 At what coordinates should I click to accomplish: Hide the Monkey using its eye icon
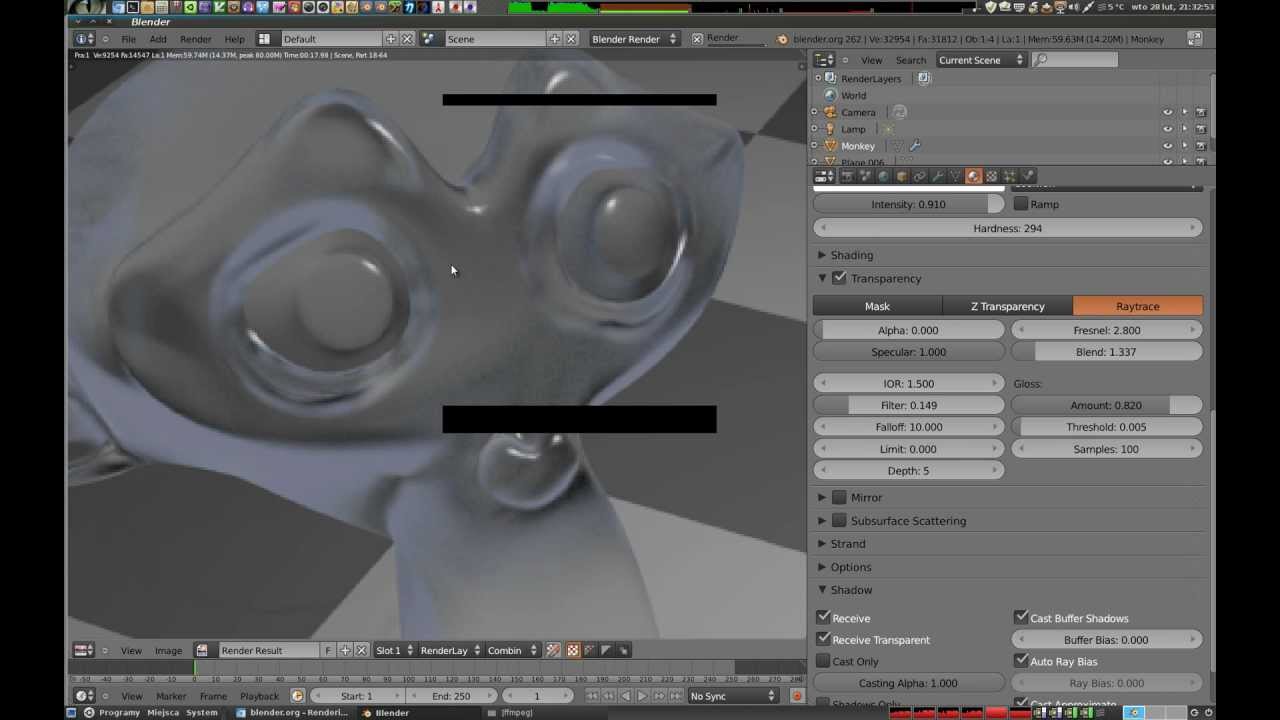(x=1167, y=146)
